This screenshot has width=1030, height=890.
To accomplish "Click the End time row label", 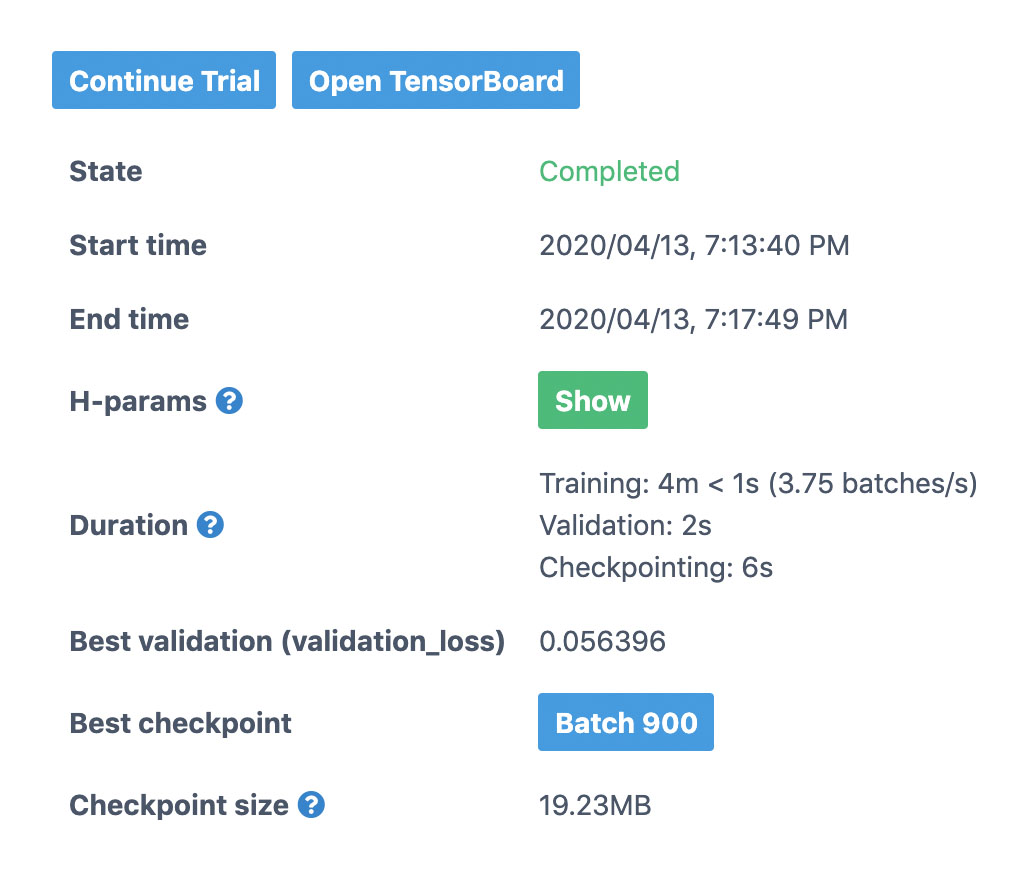I will point(129,320).
